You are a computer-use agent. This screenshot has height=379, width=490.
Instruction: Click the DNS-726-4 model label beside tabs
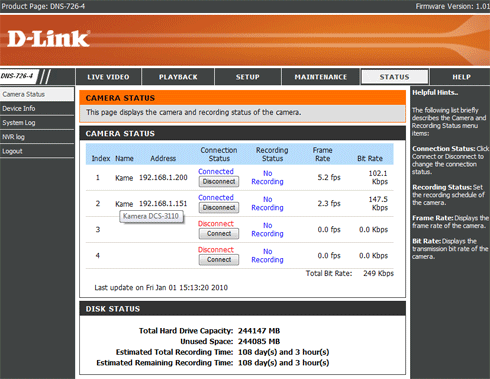click(17, 76)
